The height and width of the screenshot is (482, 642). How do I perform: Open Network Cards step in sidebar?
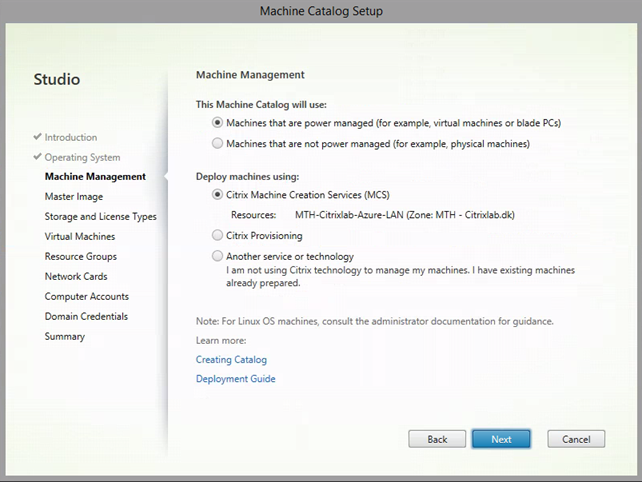coord(76,276)
